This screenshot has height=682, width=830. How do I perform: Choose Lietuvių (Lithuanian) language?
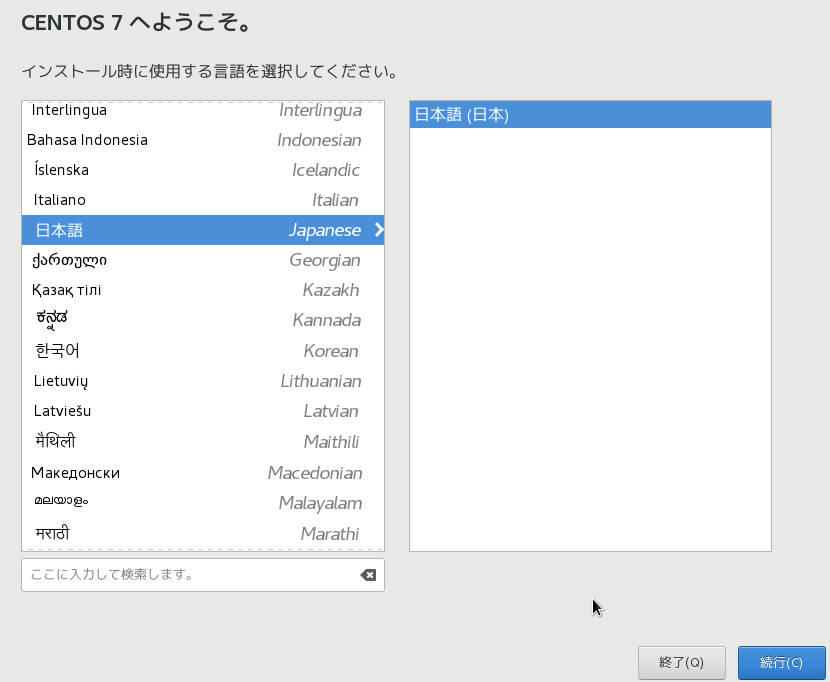[203, 381]
